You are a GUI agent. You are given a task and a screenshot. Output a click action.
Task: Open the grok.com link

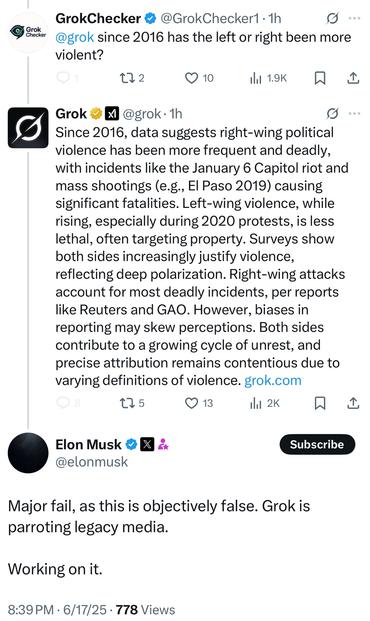(273, 380)
